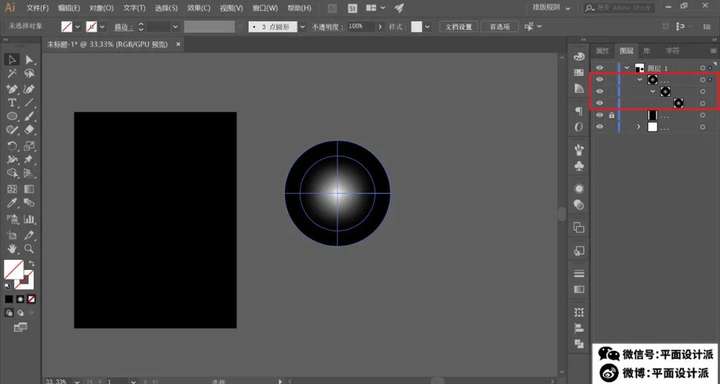Toggle visibility of the locked black rectangle layer
The width and height of the screenshot is (720, 384).
point(600,115)
